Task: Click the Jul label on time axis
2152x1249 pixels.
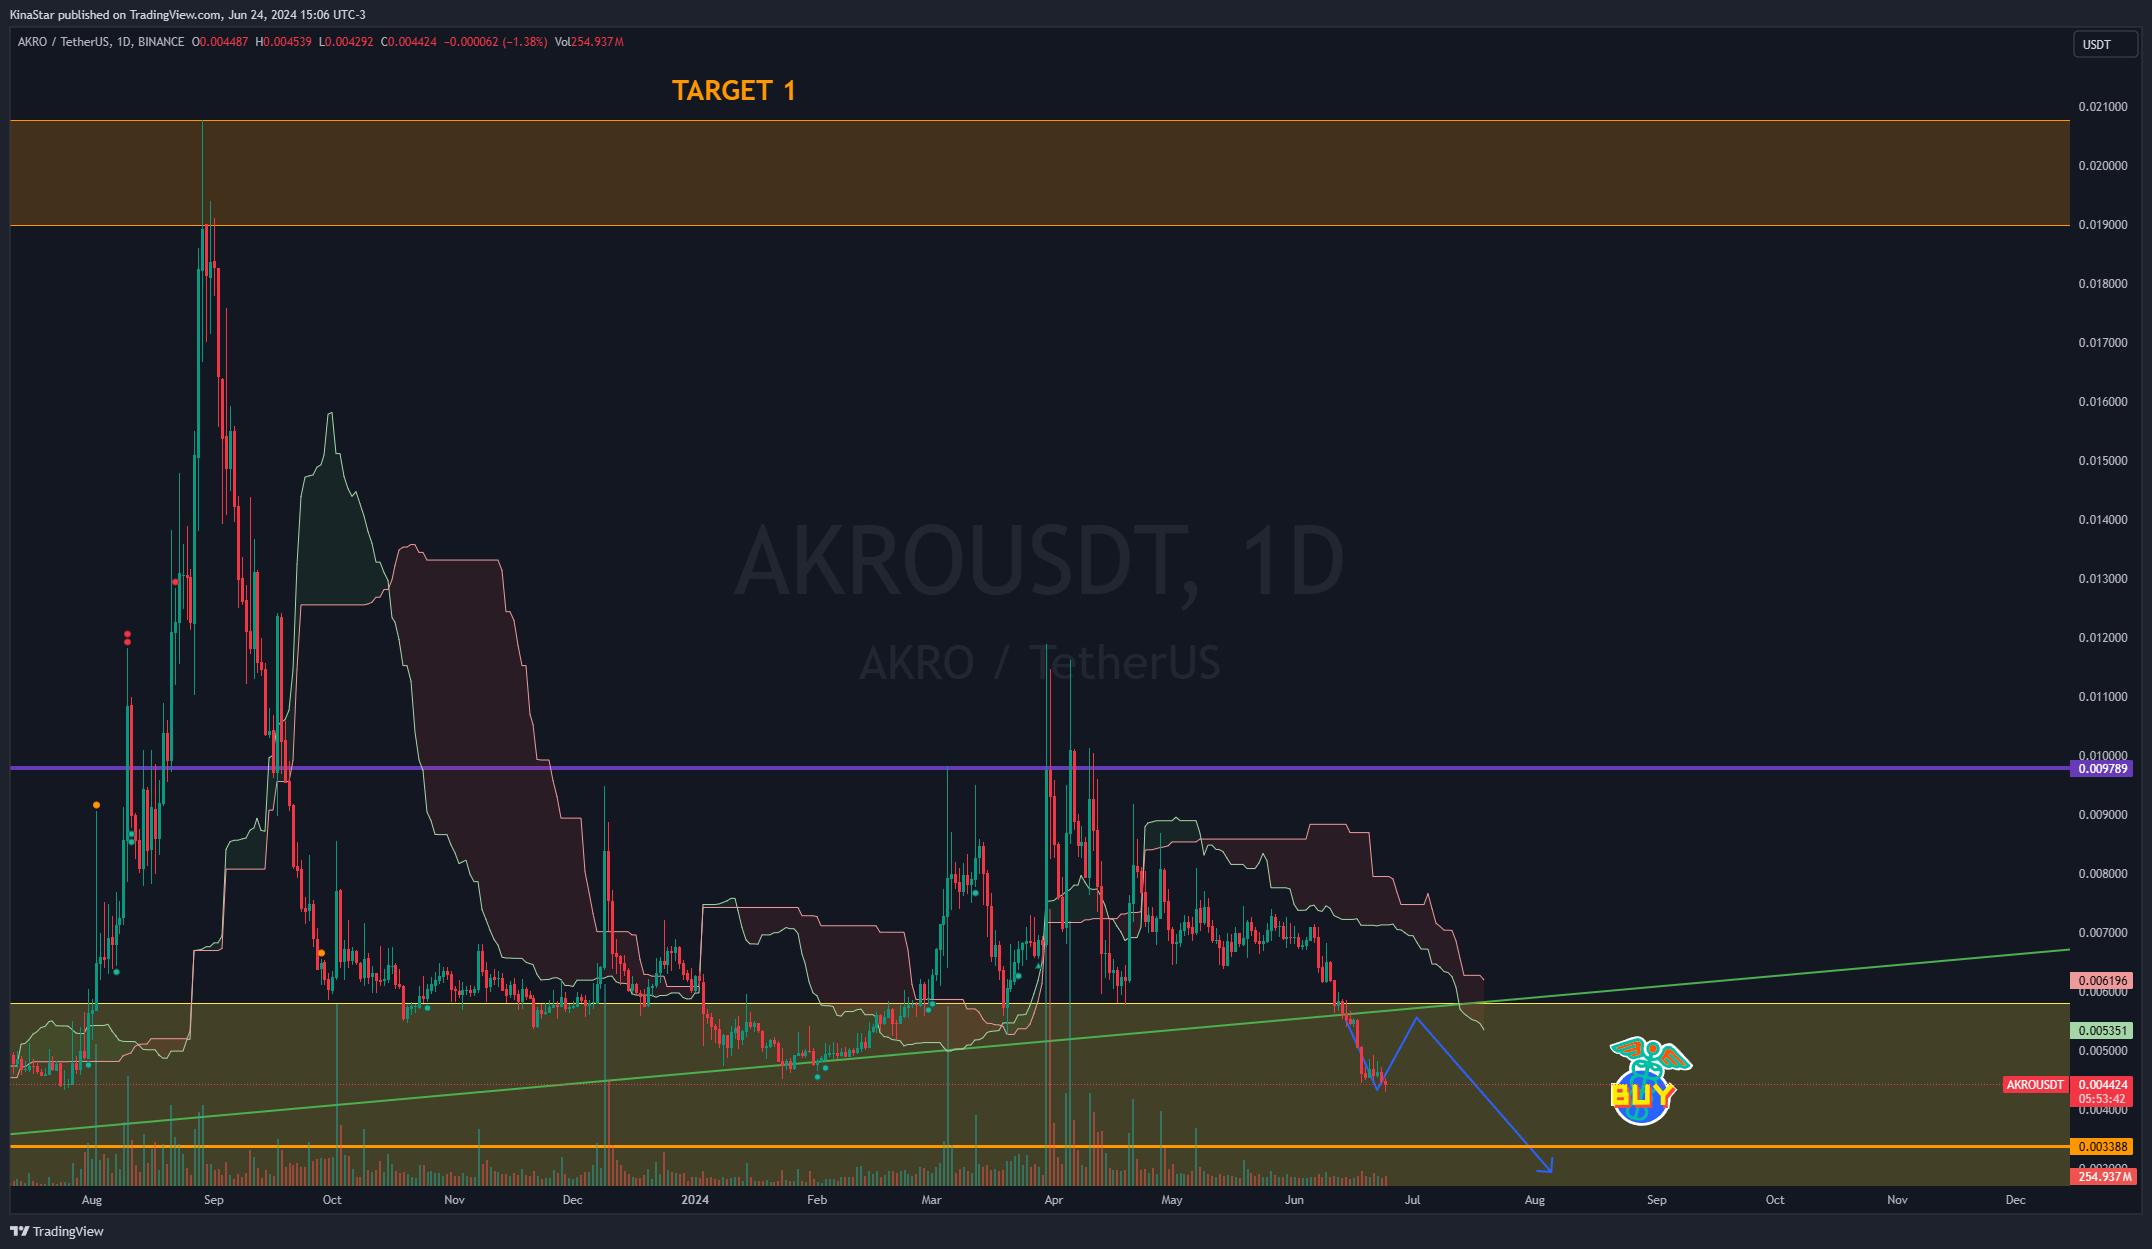Action: [x=1412, y=1200]
